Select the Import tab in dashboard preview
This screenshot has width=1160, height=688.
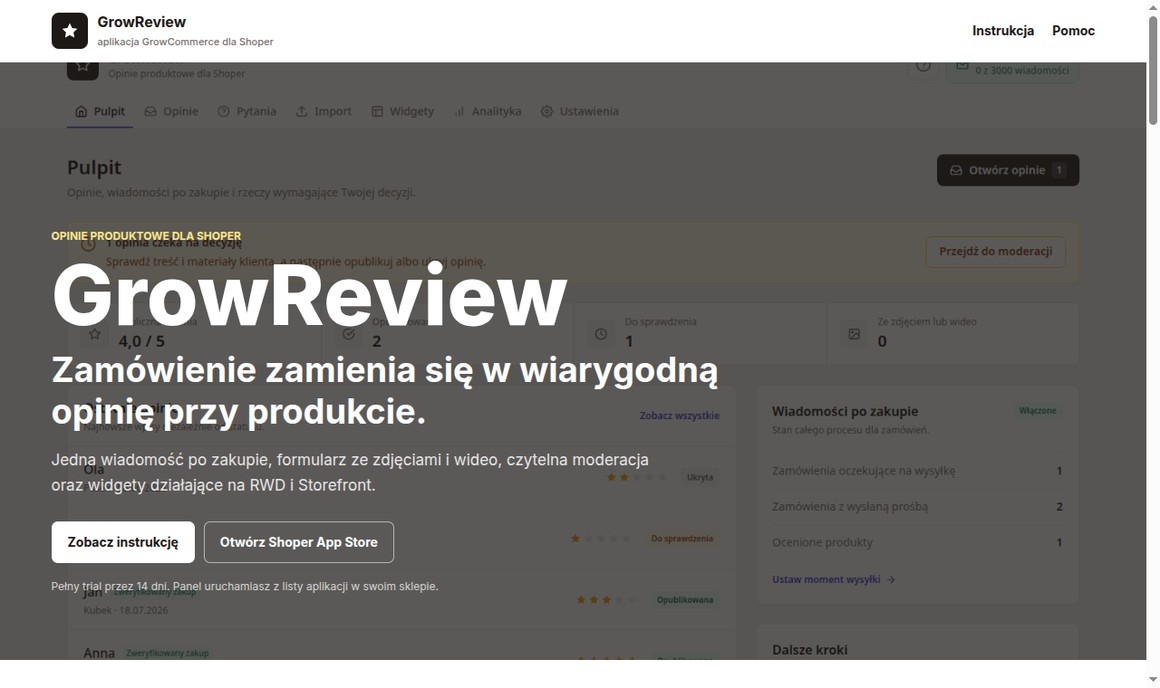[324, 111]
